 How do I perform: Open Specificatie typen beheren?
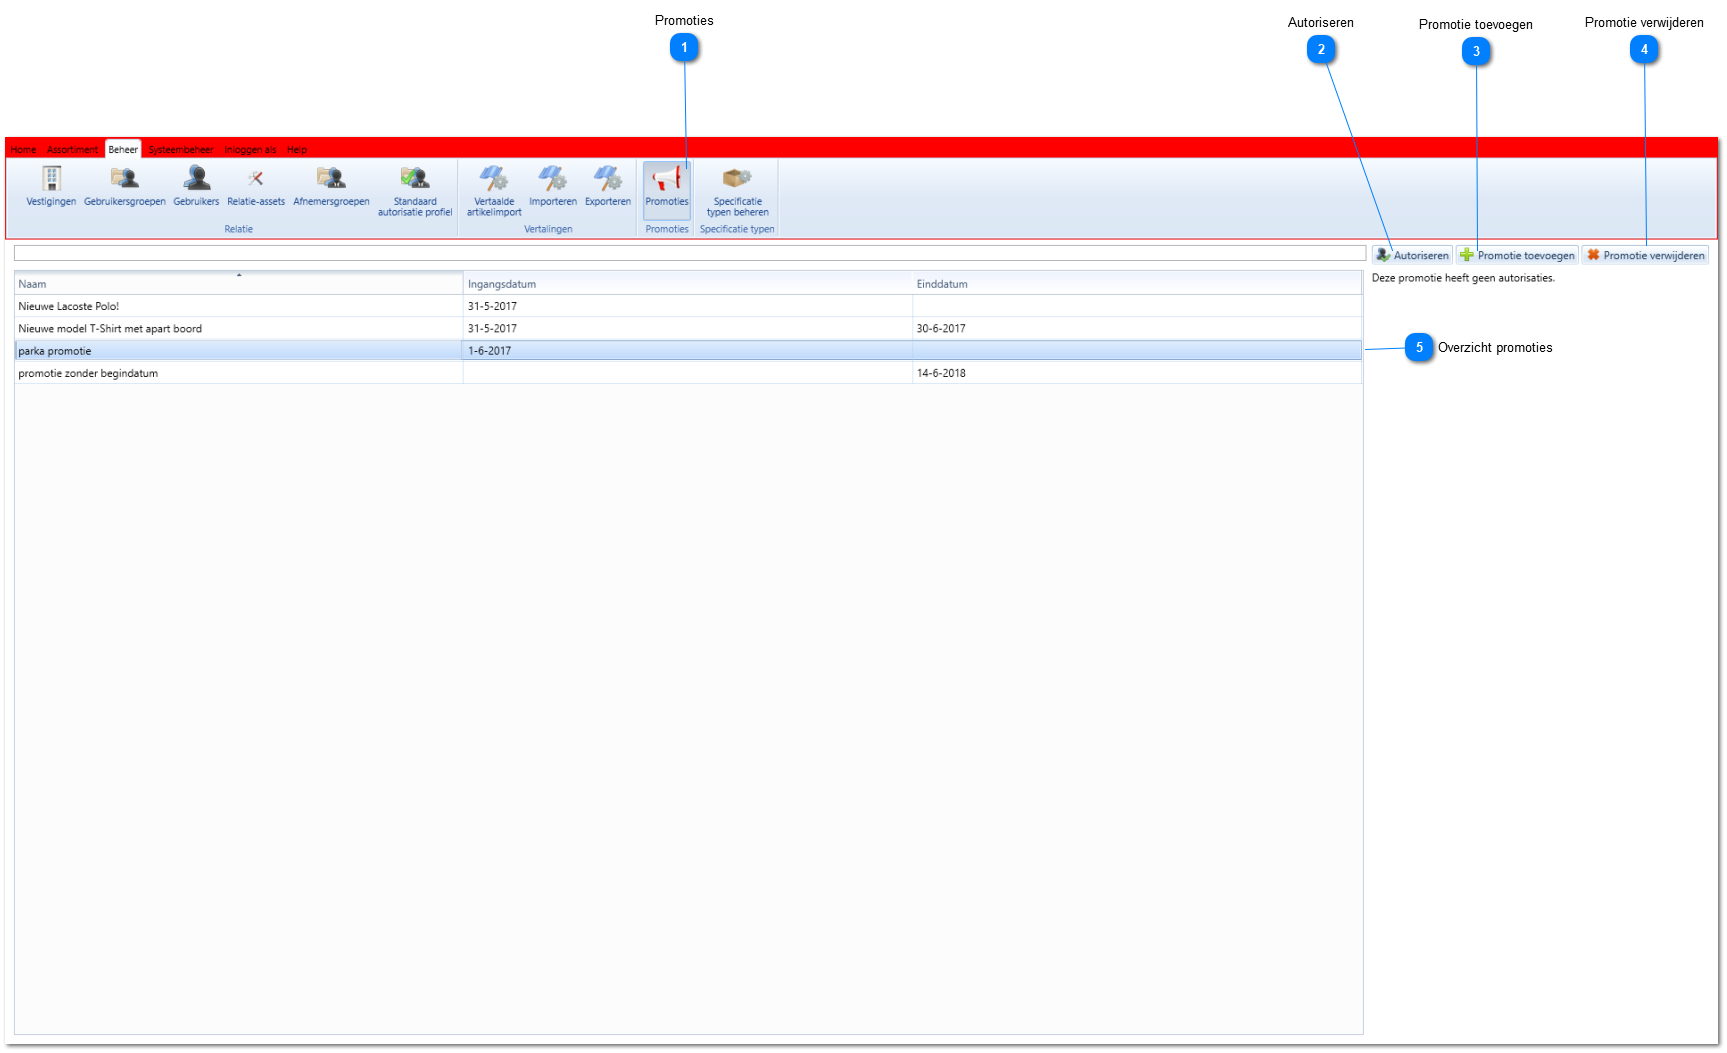click(x=738, y=192)
